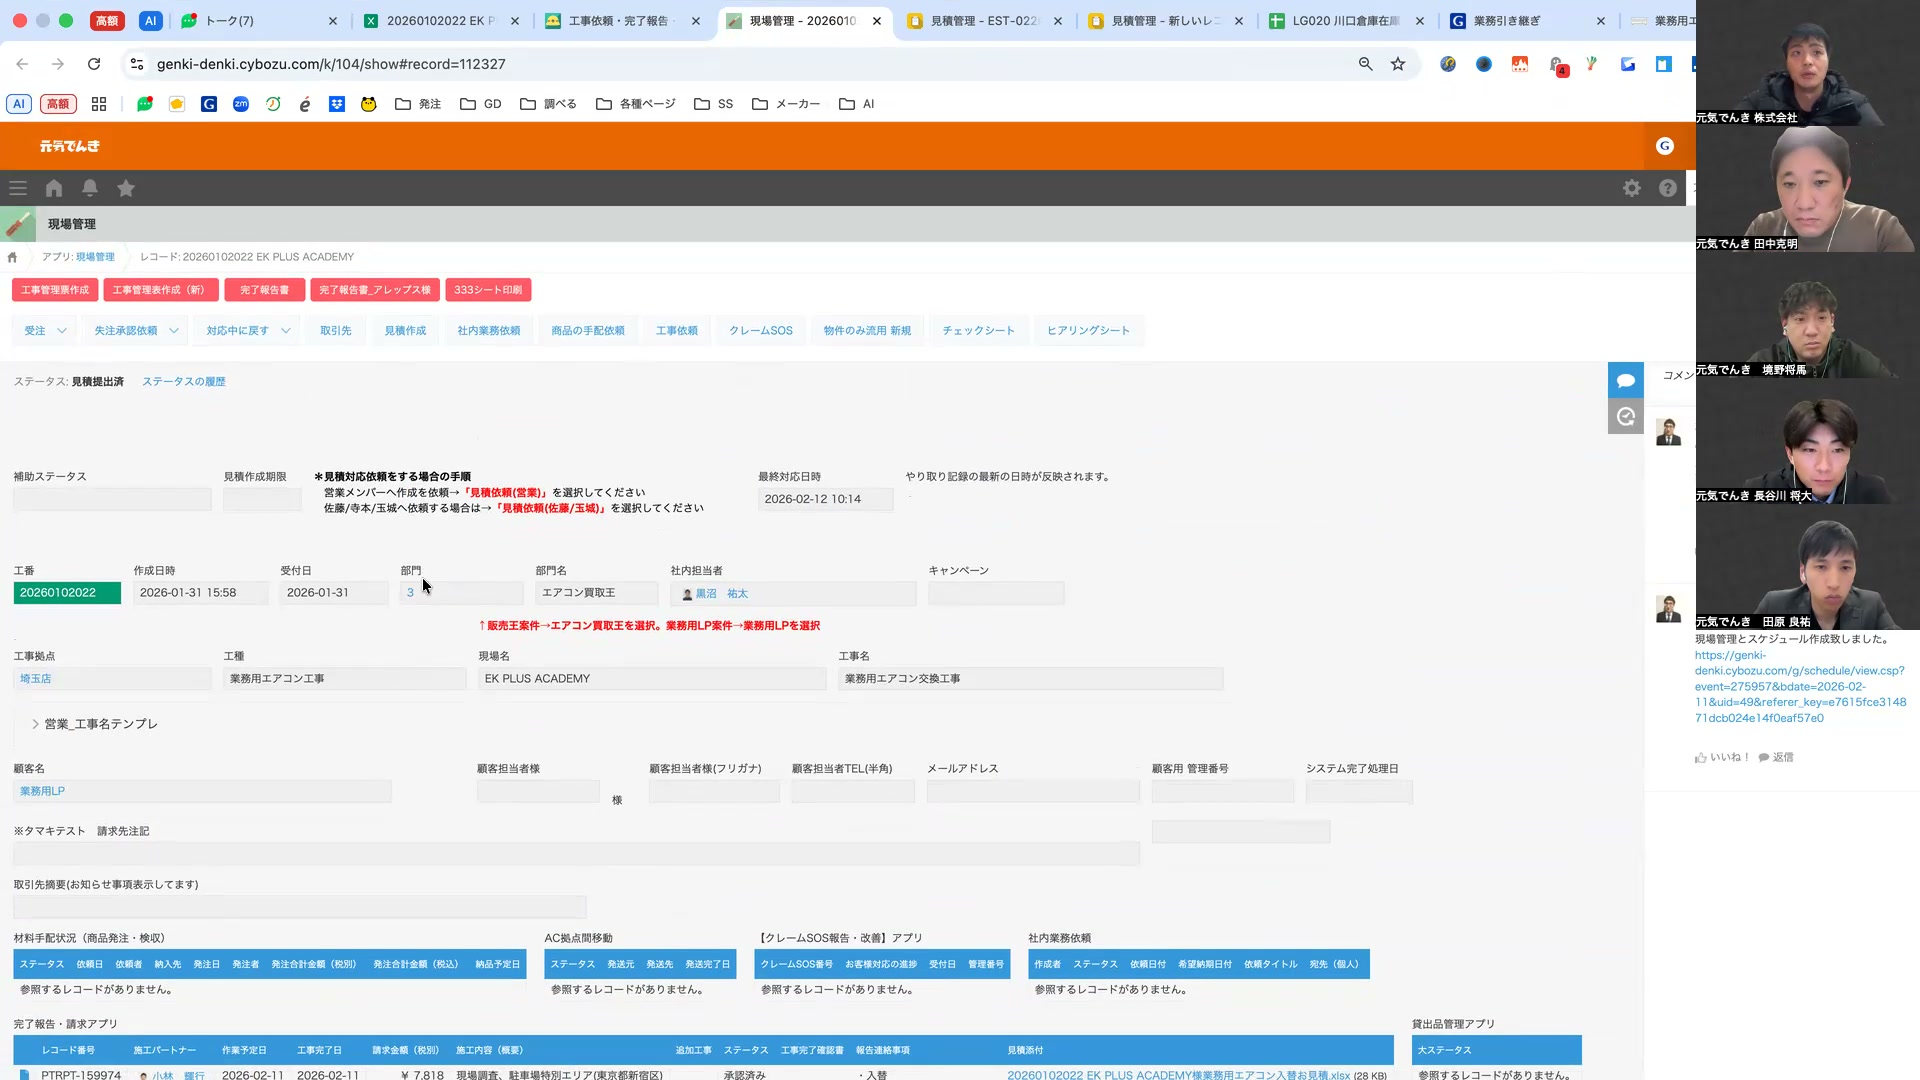Click the browser address bar URL

[331, 64]
